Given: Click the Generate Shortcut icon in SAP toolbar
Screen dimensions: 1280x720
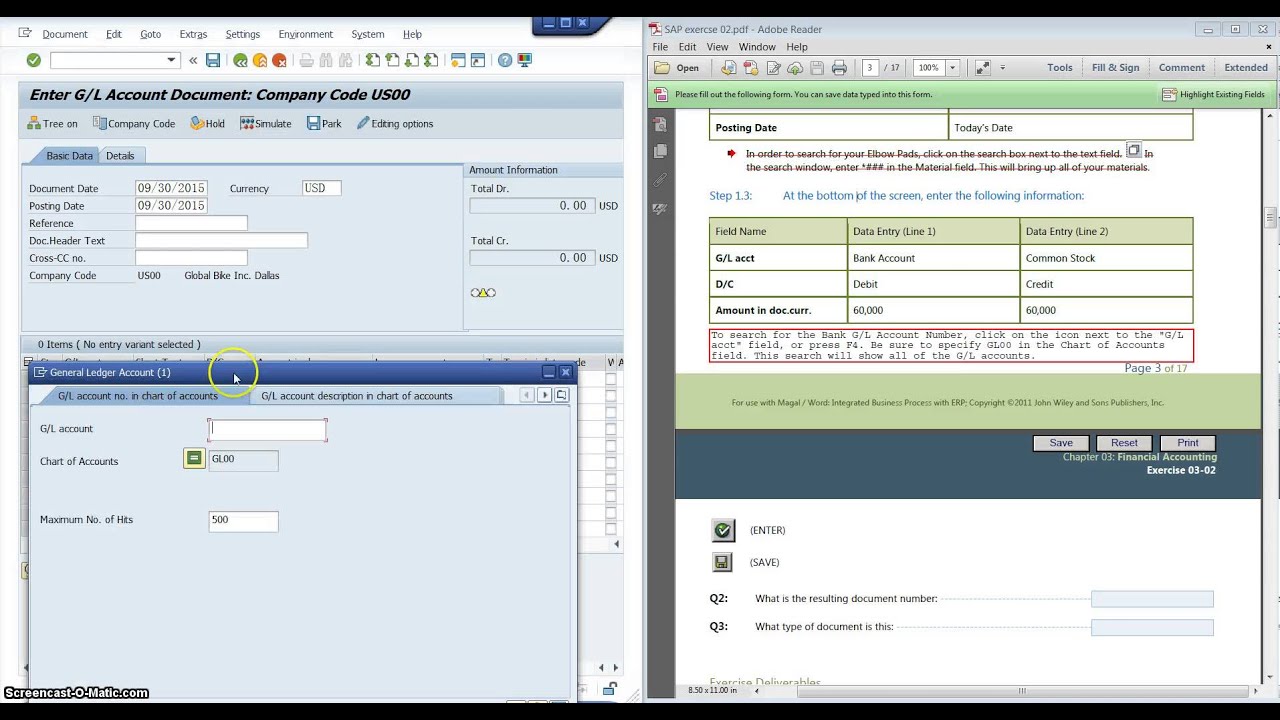Looking at the screenshot, I should [477, 61].
